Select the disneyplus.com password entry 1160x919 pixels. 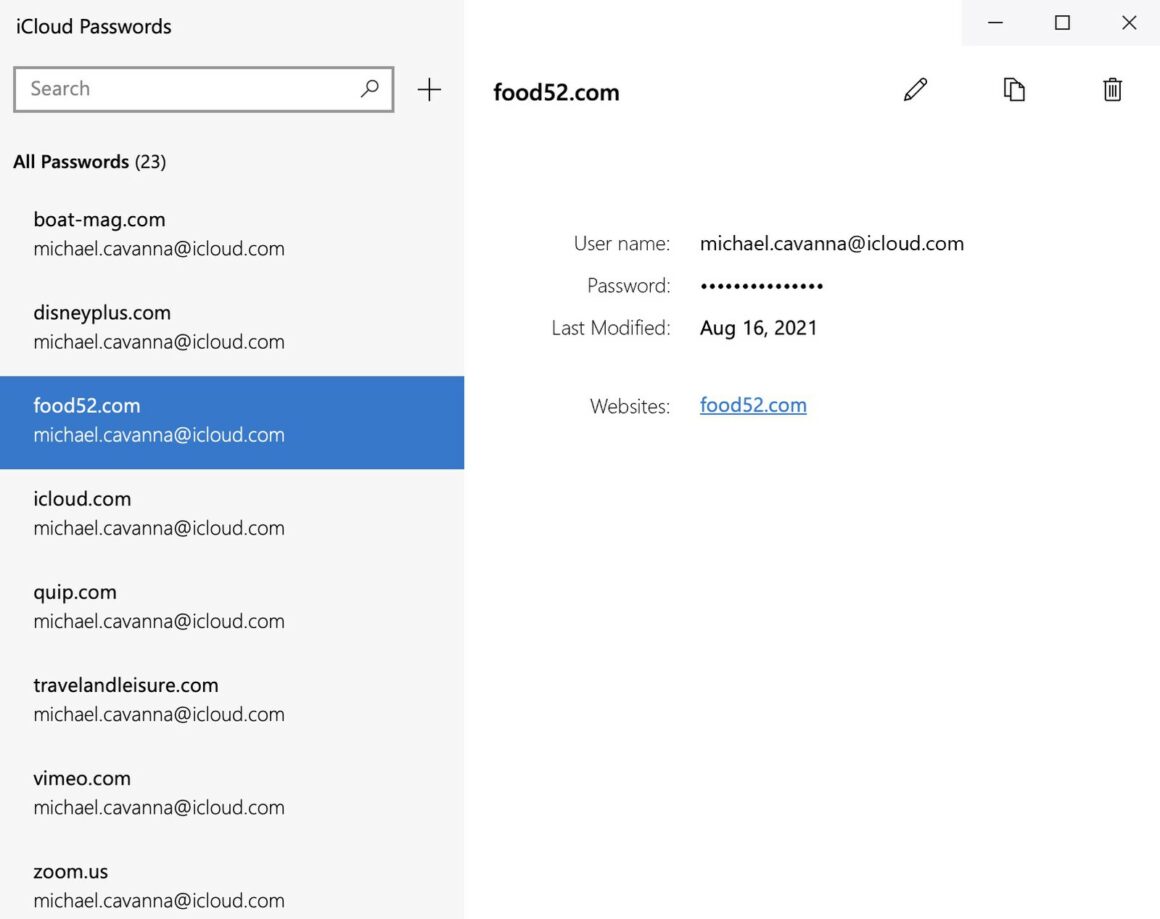click(x=158, y=327)
